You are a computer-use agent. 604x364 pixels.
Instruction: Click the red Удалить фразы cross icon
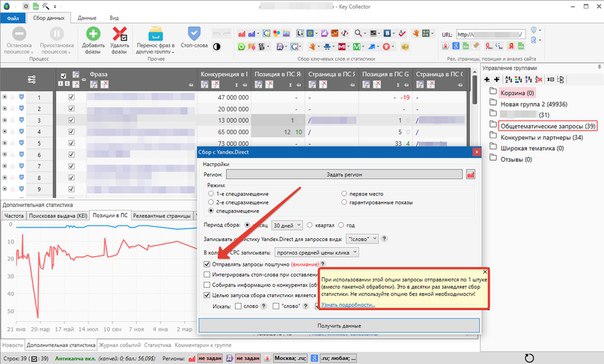(x=119, y=34)
